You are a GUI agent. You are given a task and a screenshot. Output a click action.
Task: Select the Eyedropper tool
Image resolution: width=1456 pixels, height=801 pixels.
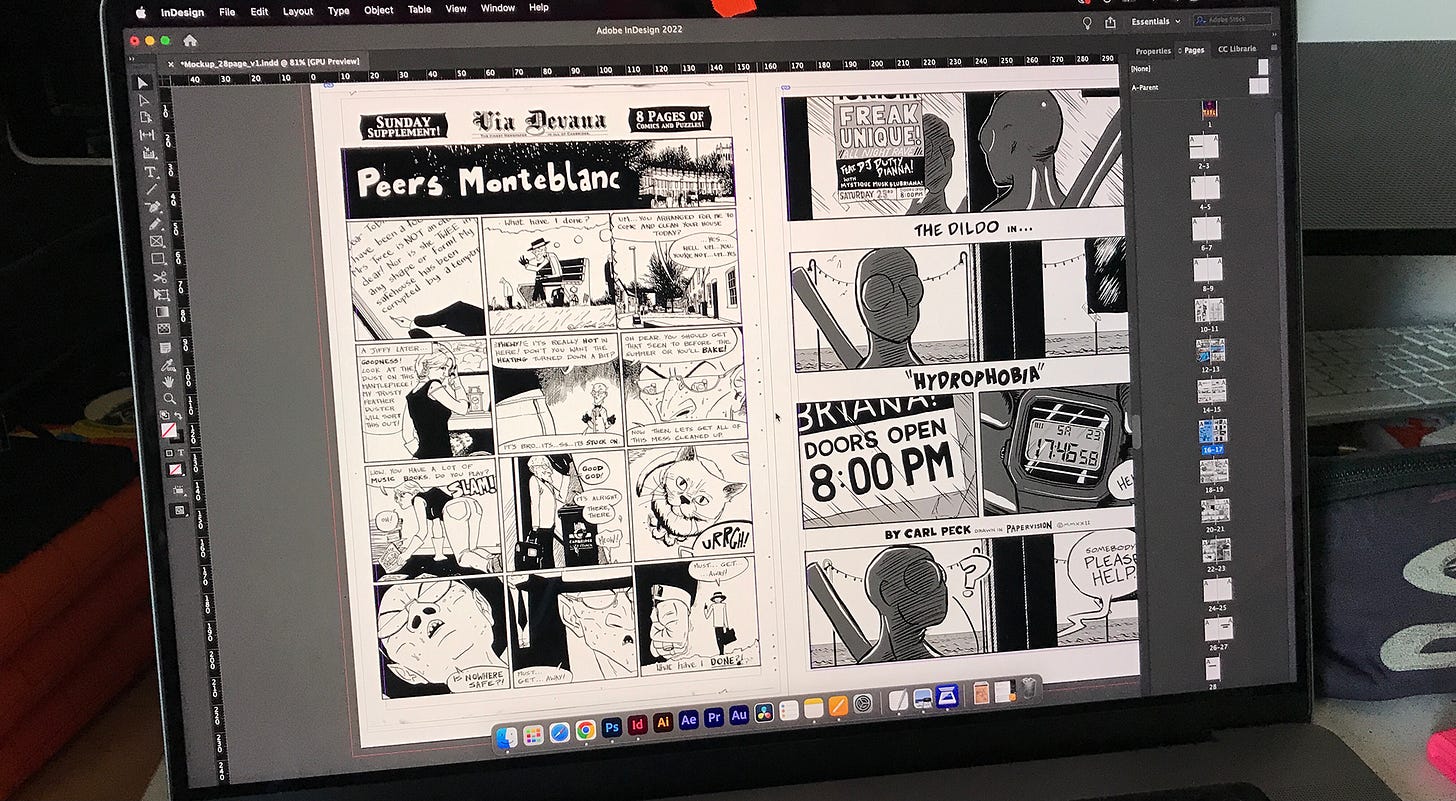167,366
